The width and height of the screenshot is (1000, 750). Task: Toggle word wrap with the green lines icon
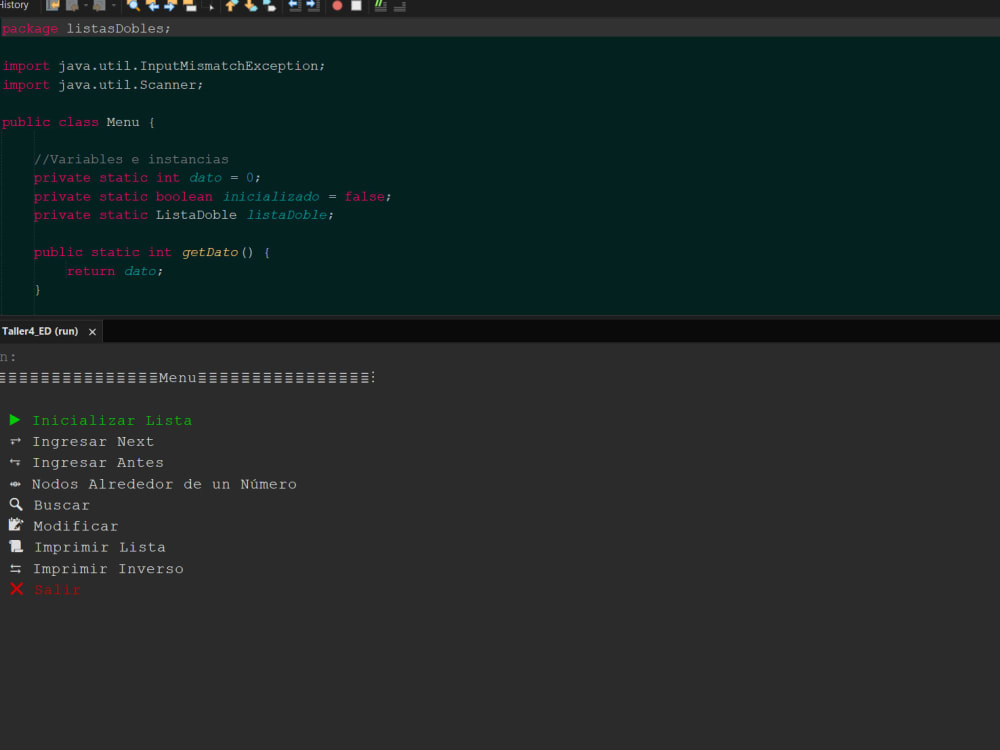click(x=378, y=6)
